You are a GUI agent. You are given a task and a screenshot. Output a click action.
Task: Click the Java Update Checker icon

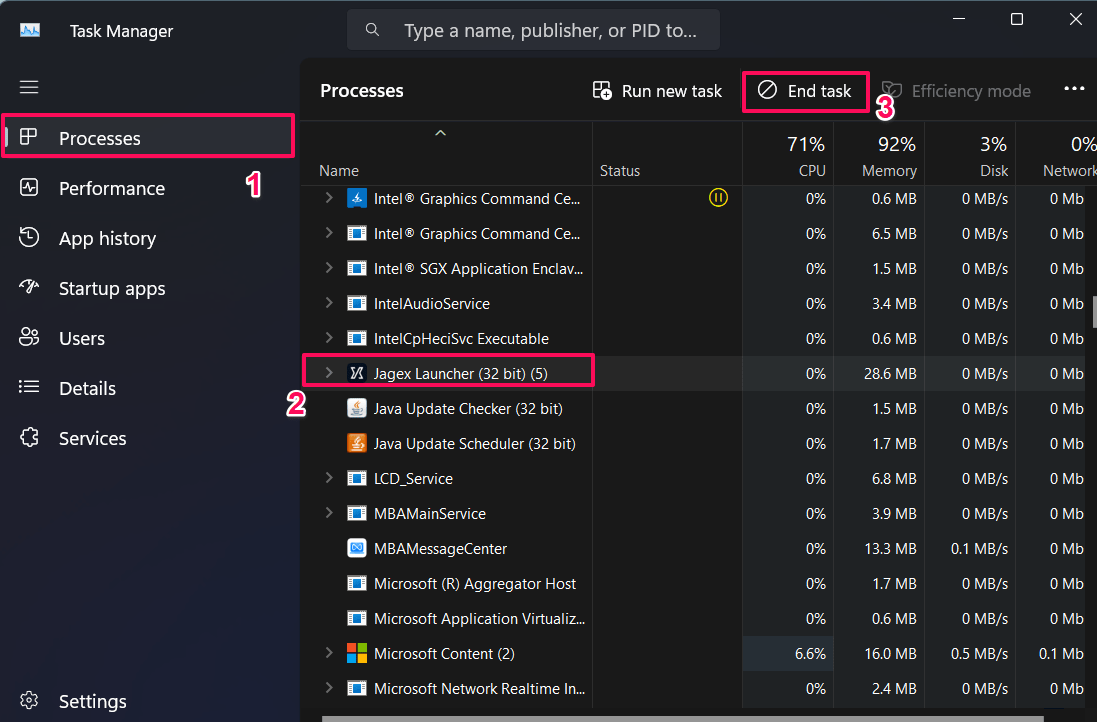point(357,408)
